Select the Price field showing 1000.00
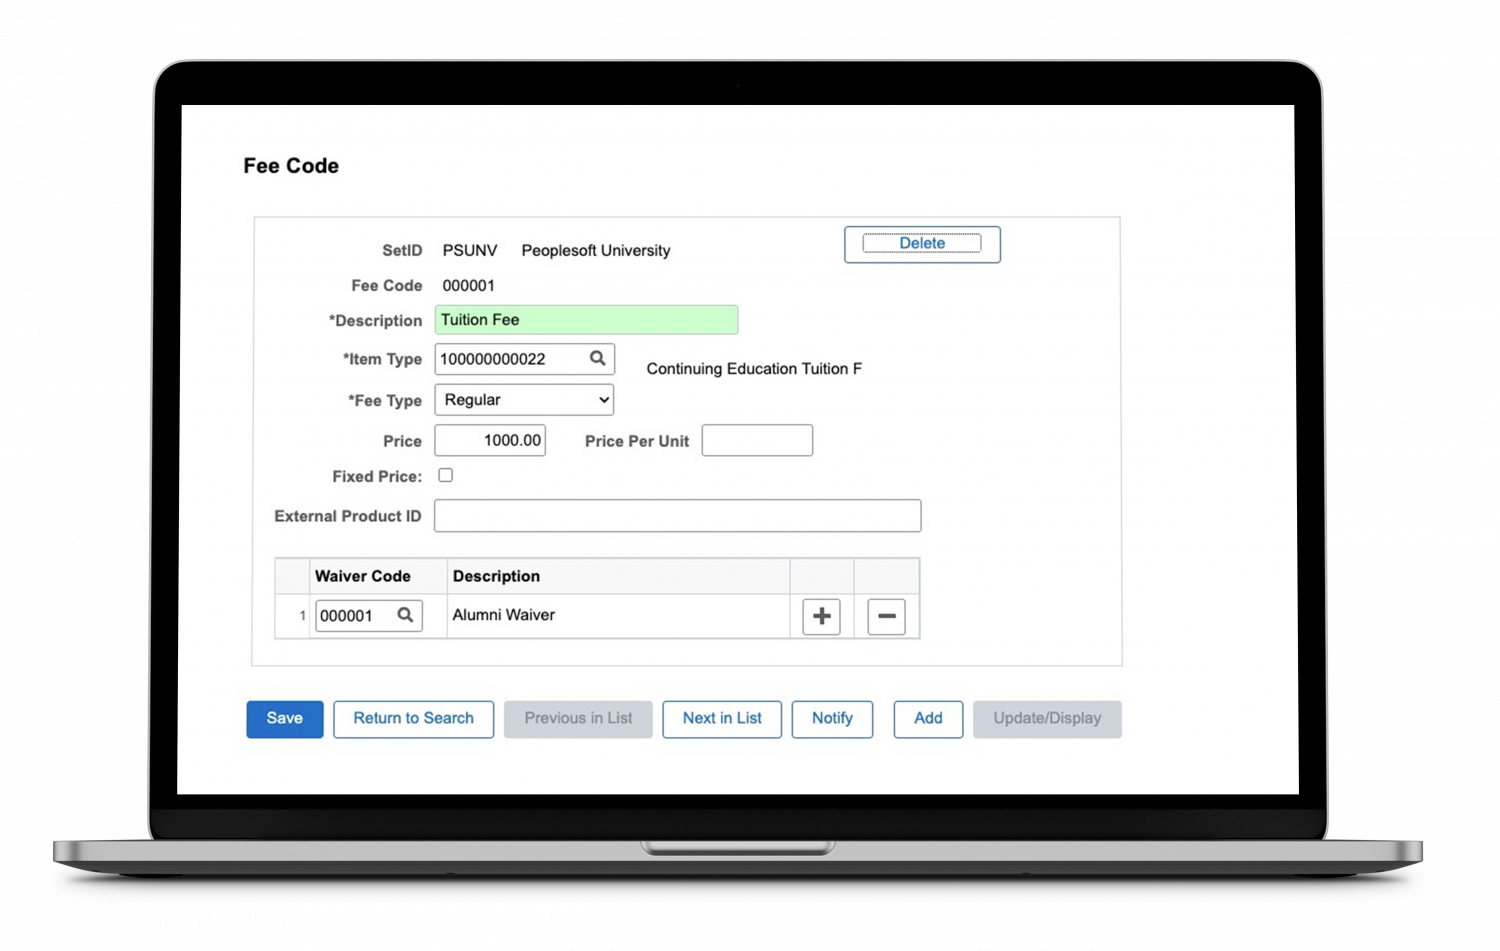Viewport: 1500px width, 951px height. click(490, 441)
